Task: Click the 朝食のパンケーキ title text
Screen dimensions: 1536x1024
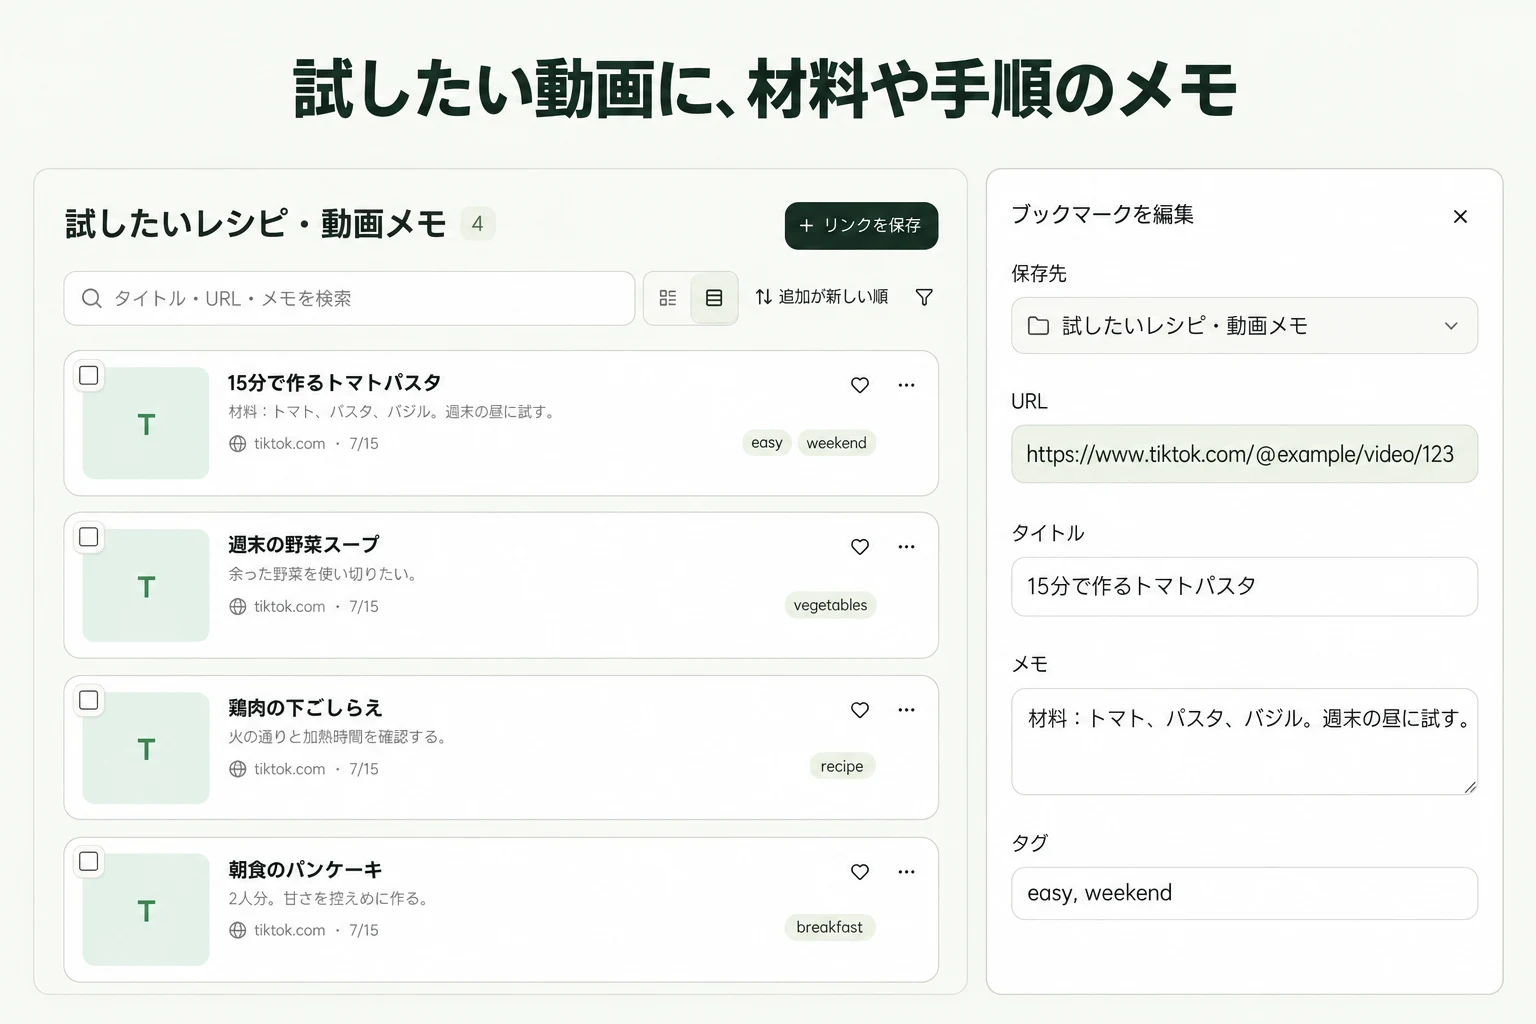Action: tap(305, 870)
